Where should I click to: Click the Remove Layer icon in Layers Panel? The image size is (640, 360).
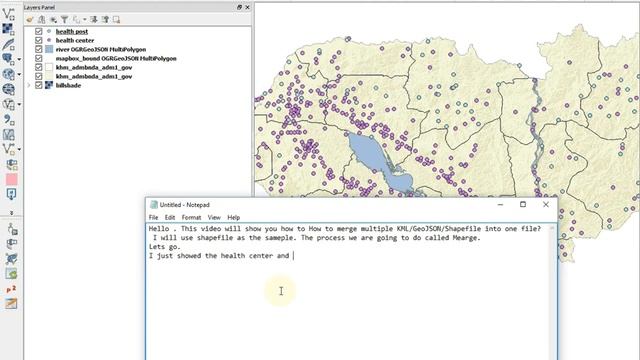pos(116,20)
